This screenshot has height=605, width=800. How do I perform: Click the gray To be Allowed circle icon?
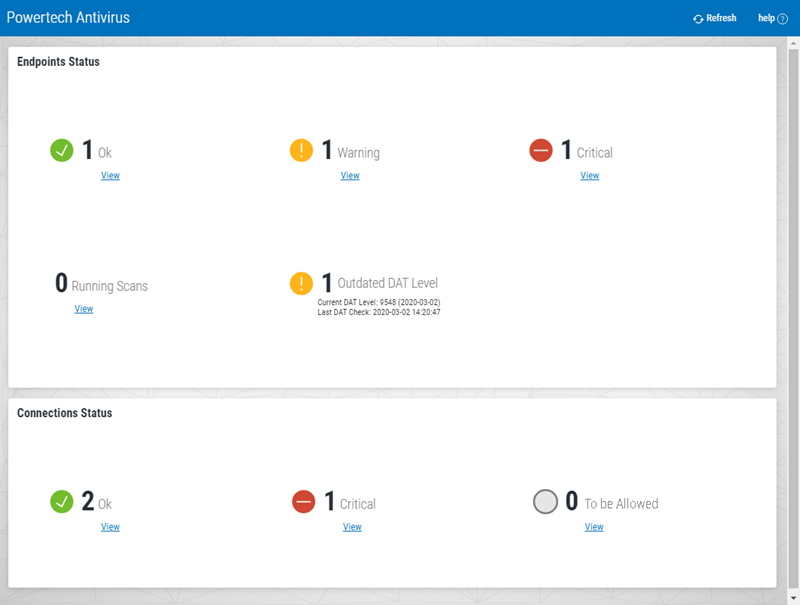pyautogui.click(x=545, y=502)
